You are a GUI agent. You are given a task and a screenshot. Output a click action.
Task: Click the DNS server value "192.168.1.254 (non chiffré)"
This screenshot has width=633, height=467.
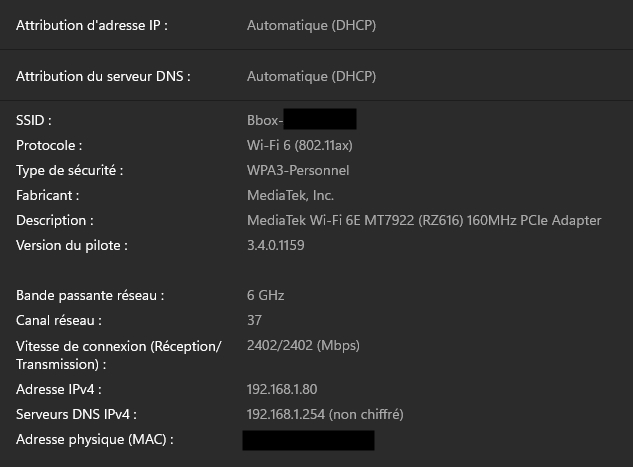tap(325, 414)
